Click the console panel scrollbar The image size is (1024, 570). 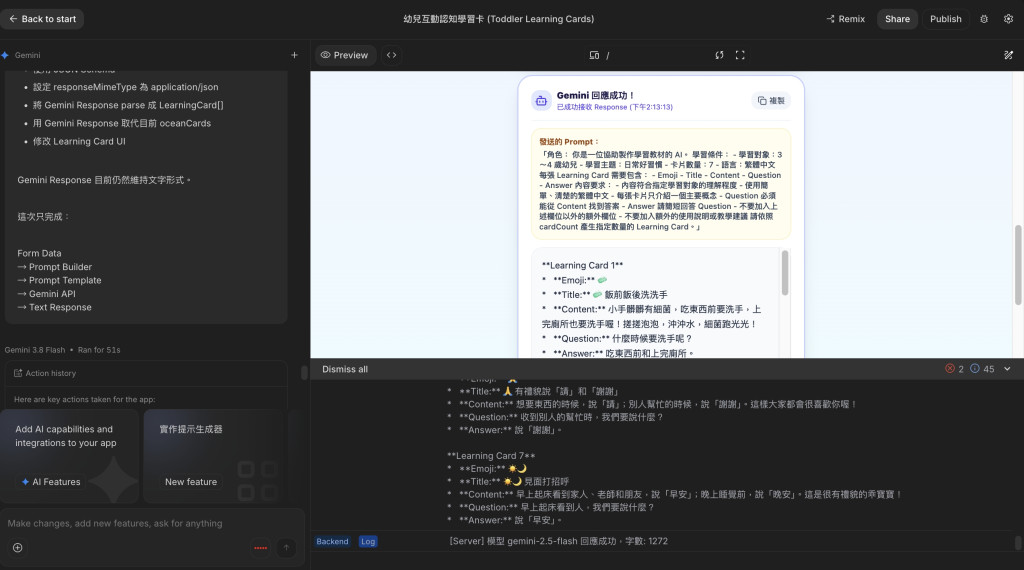[x=1017, y=542]
